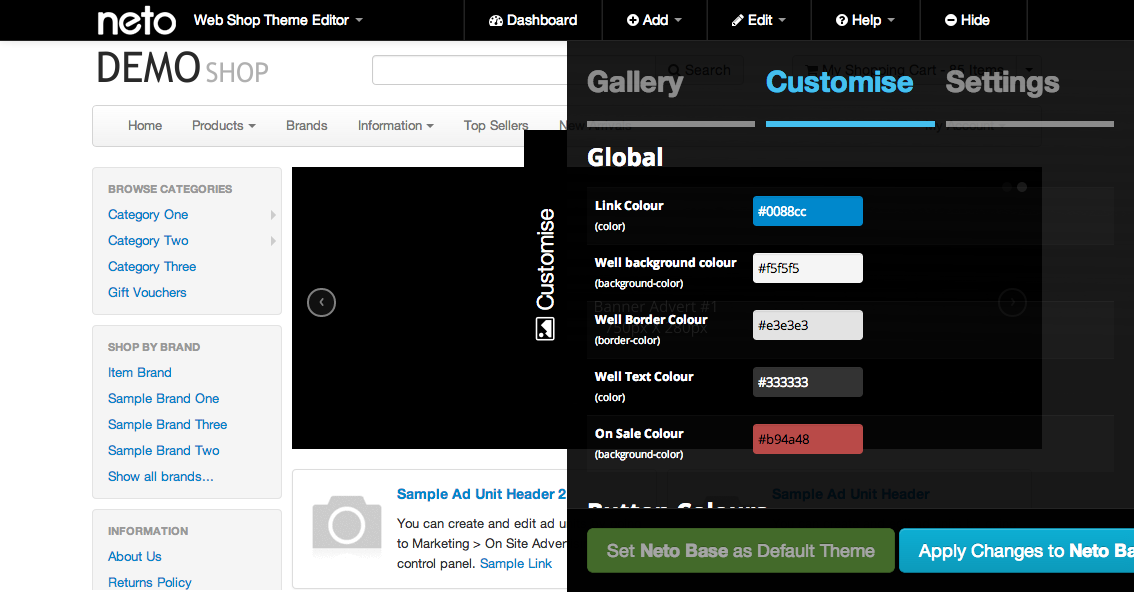Click the BROWSE CATEGORIES heading

pos(170,189)
